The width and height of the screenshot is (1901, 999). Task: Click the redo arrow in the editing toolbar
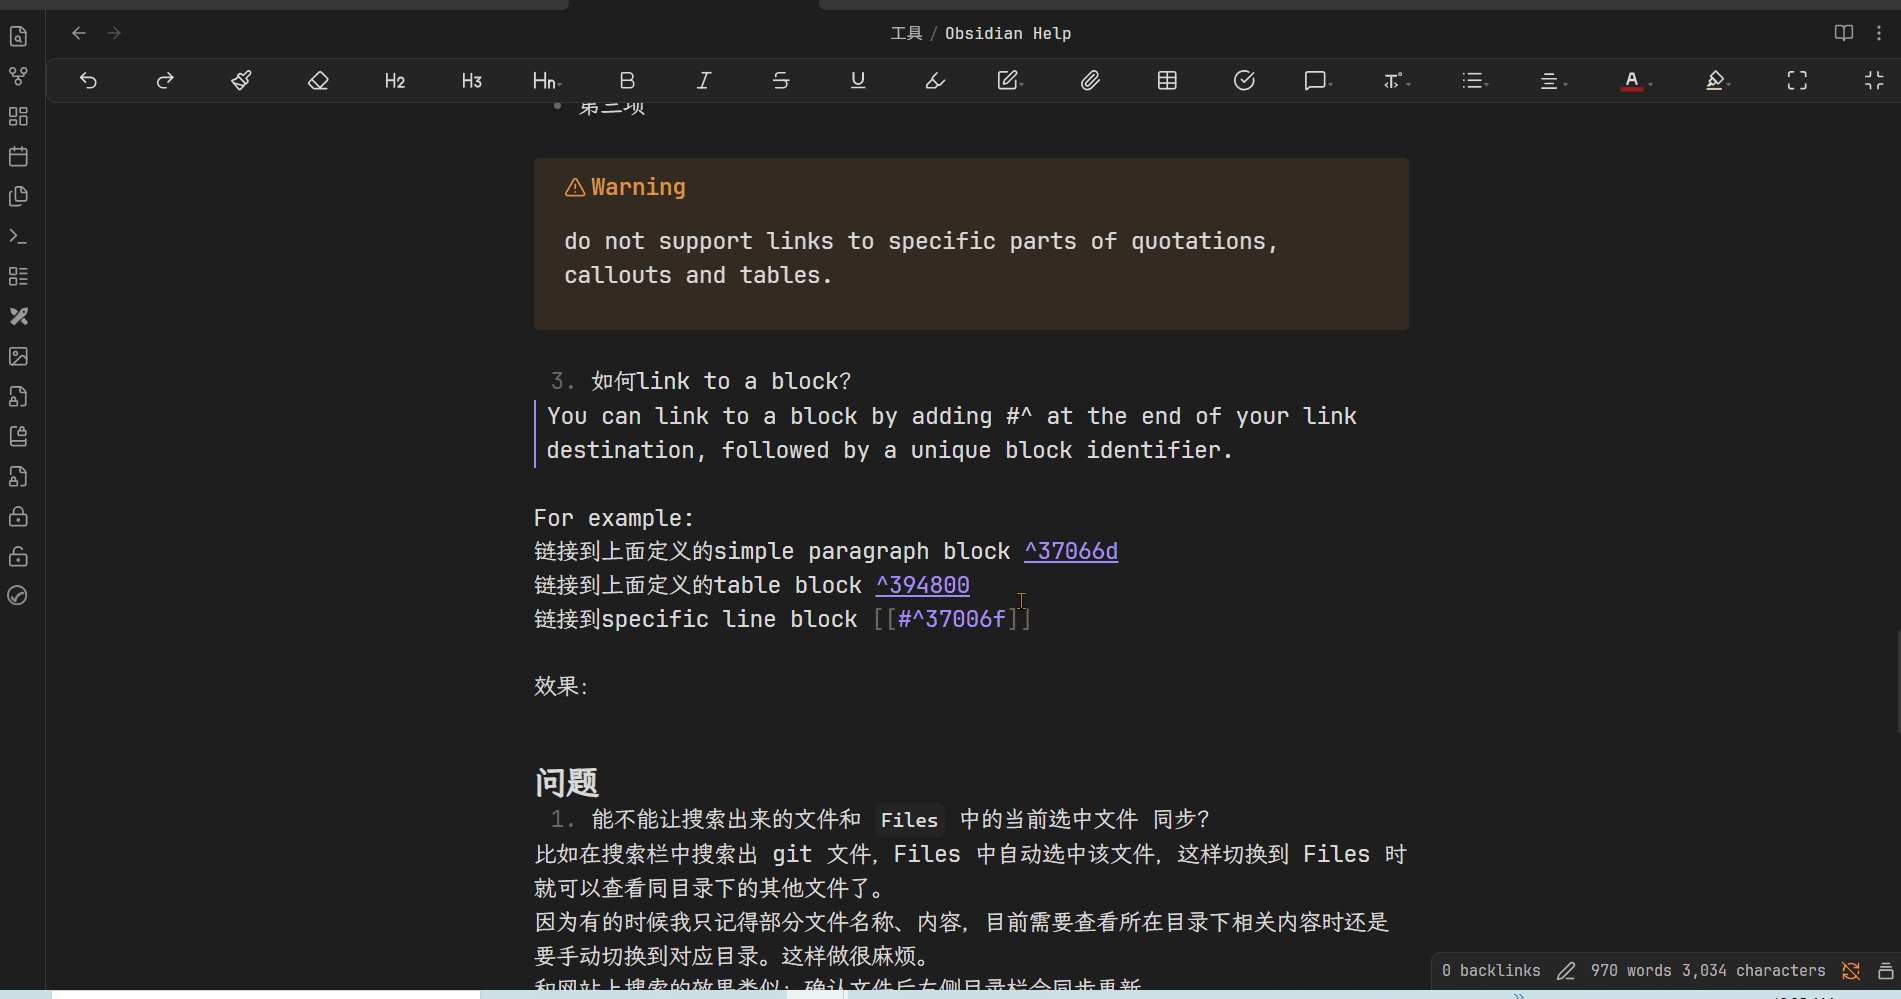pyautogui.click(x=165, y=81)
